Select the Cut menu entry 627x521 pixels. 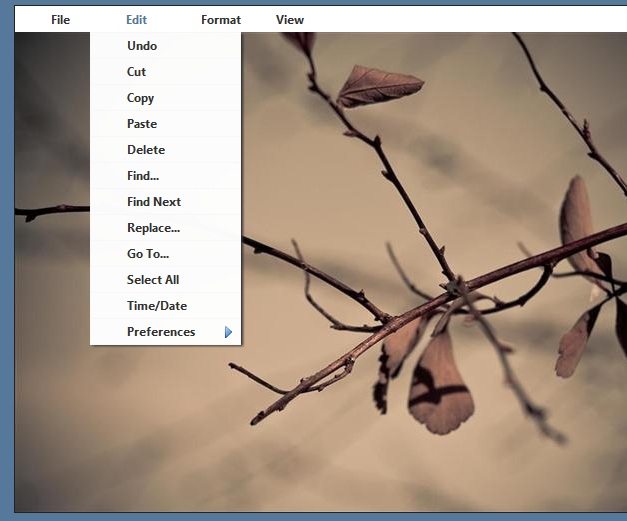[137, 72]
